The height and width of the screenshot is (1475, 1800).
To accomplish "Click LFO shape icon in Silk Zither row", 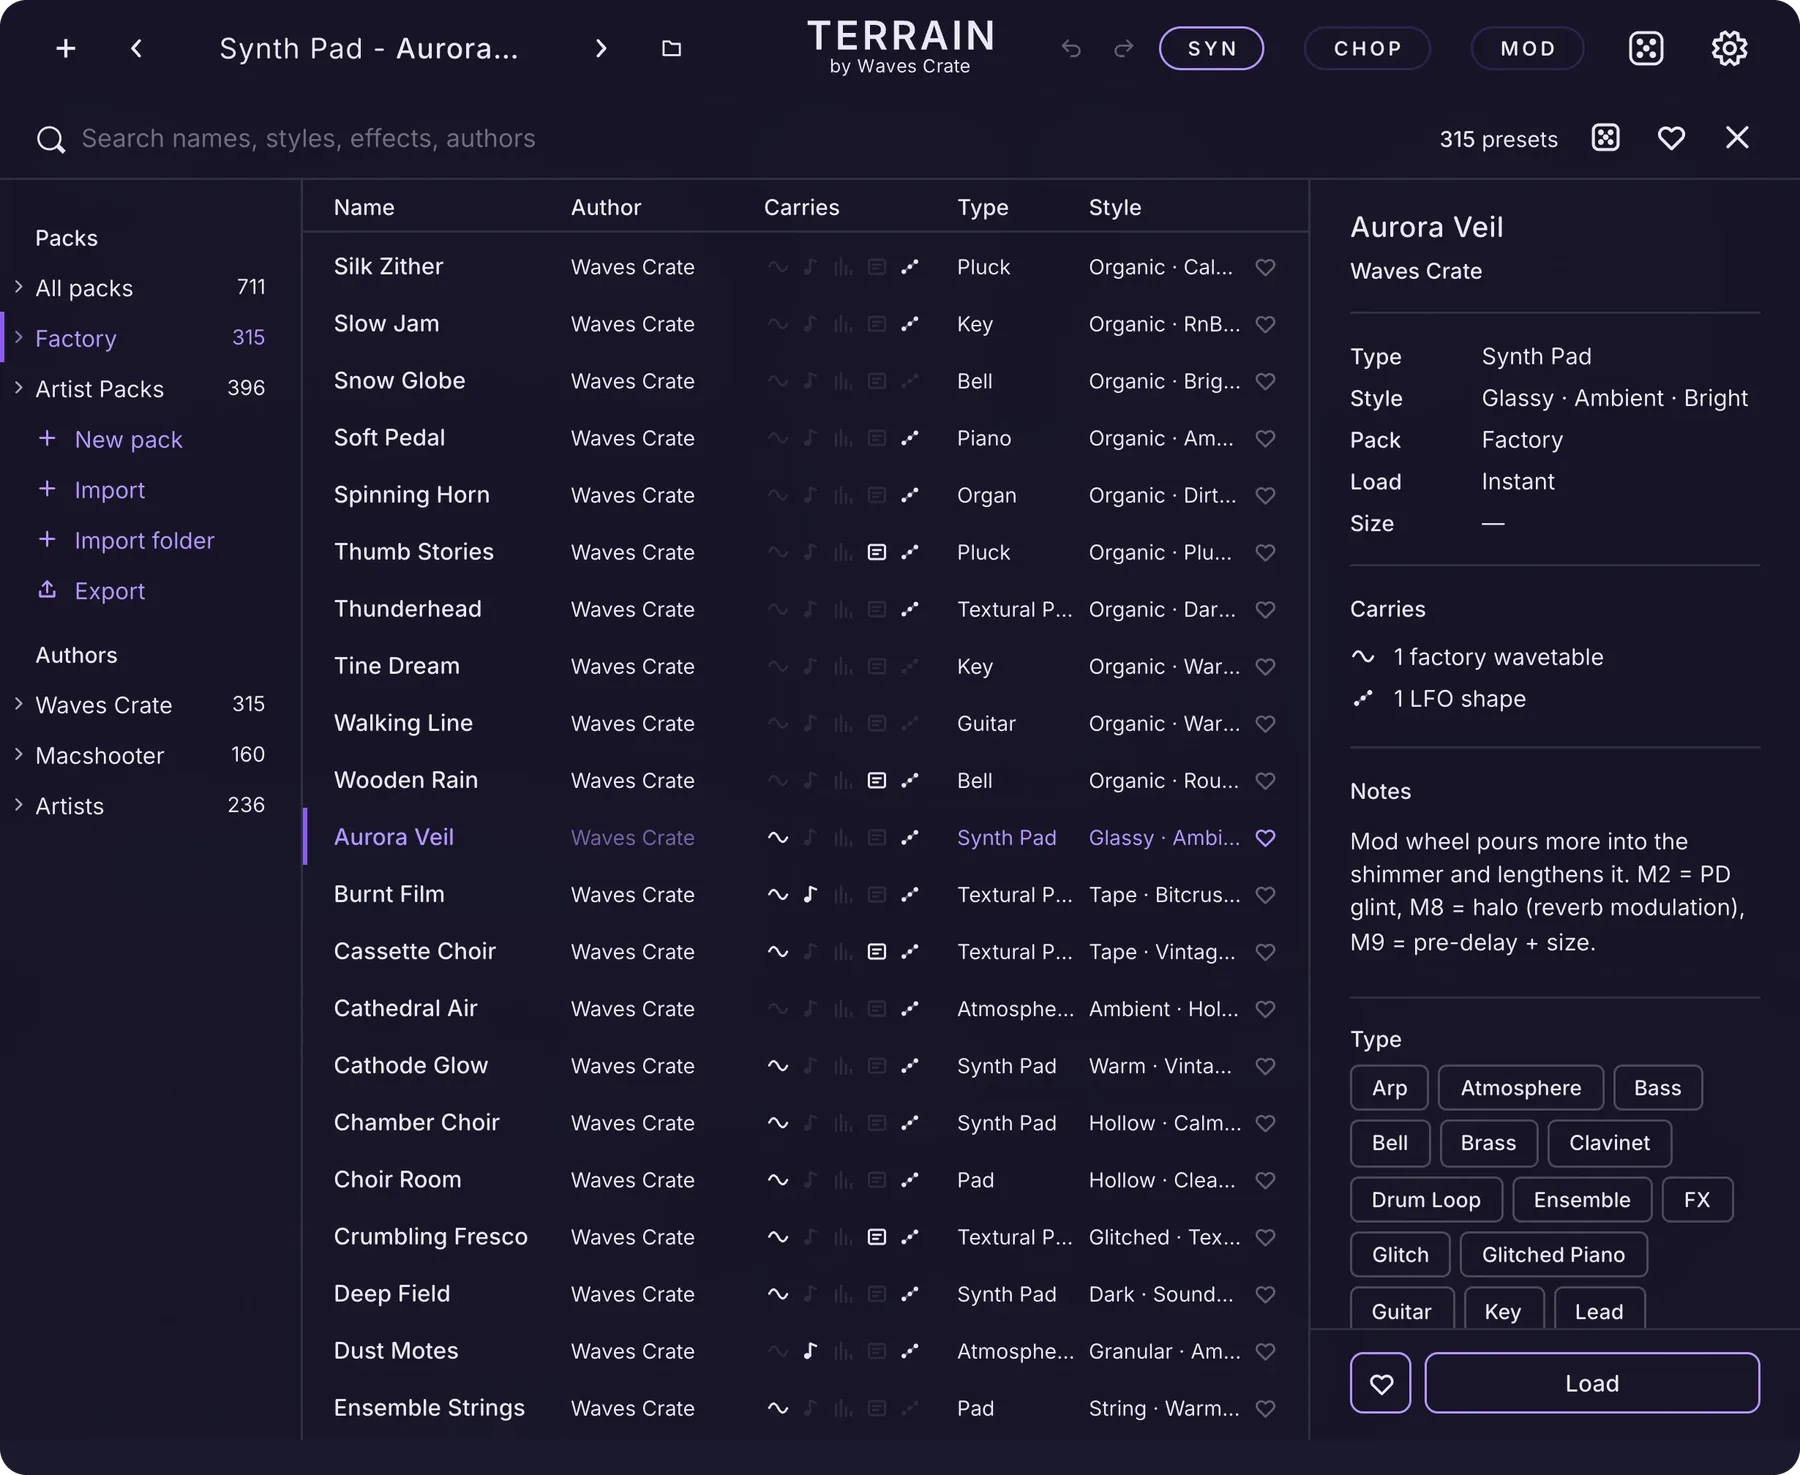I will tap(910, 267).
